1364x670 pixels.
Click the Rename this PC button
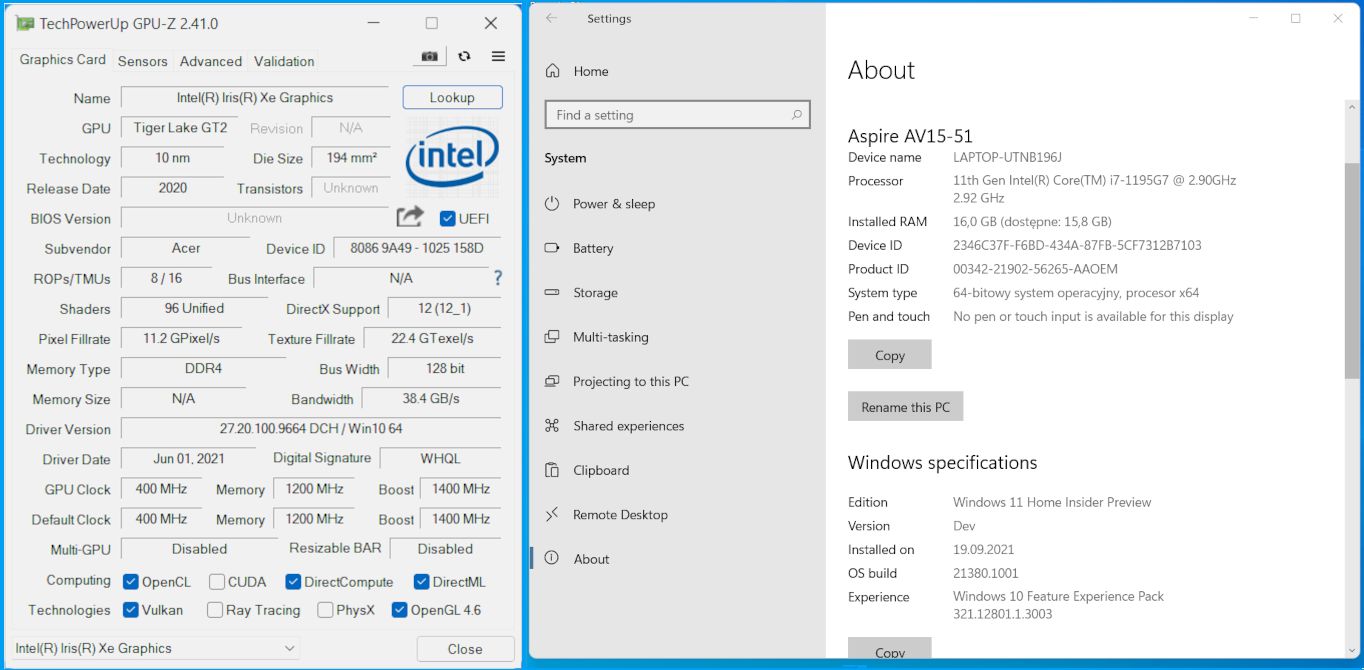coord(905,407)
